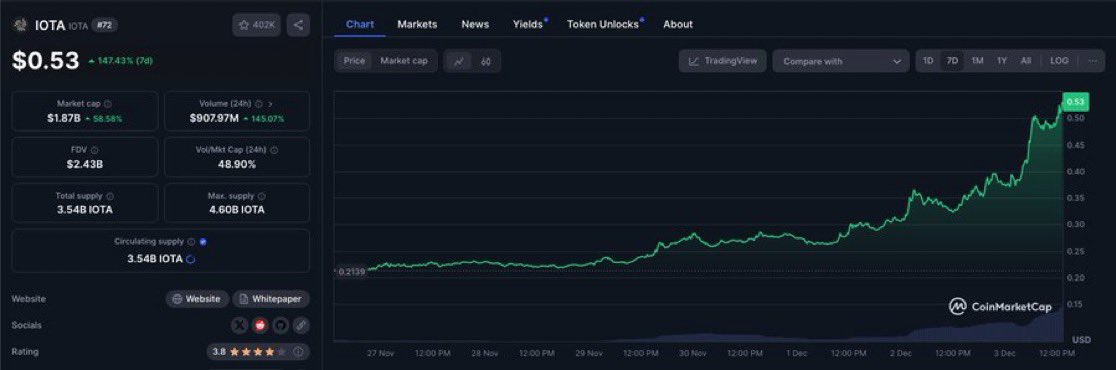Select the 1D time range
Screen dimensions: 1116x370
[928, 61]
